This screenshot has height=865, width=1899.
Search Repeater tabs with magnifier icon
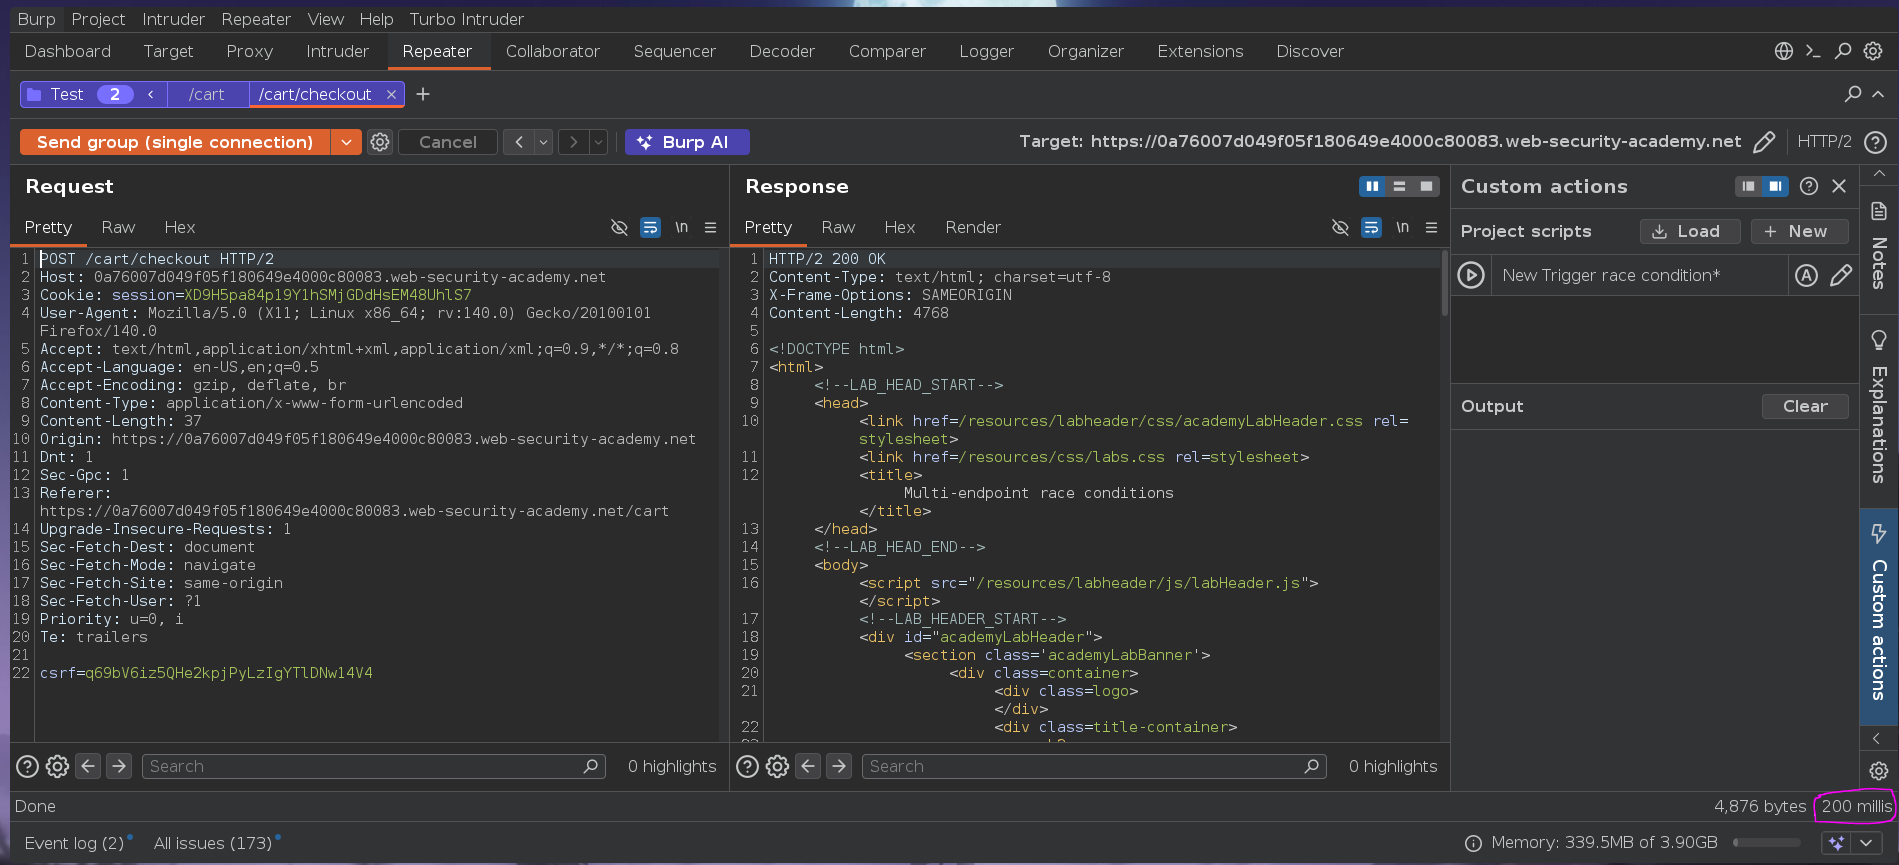coord(1853,94)
